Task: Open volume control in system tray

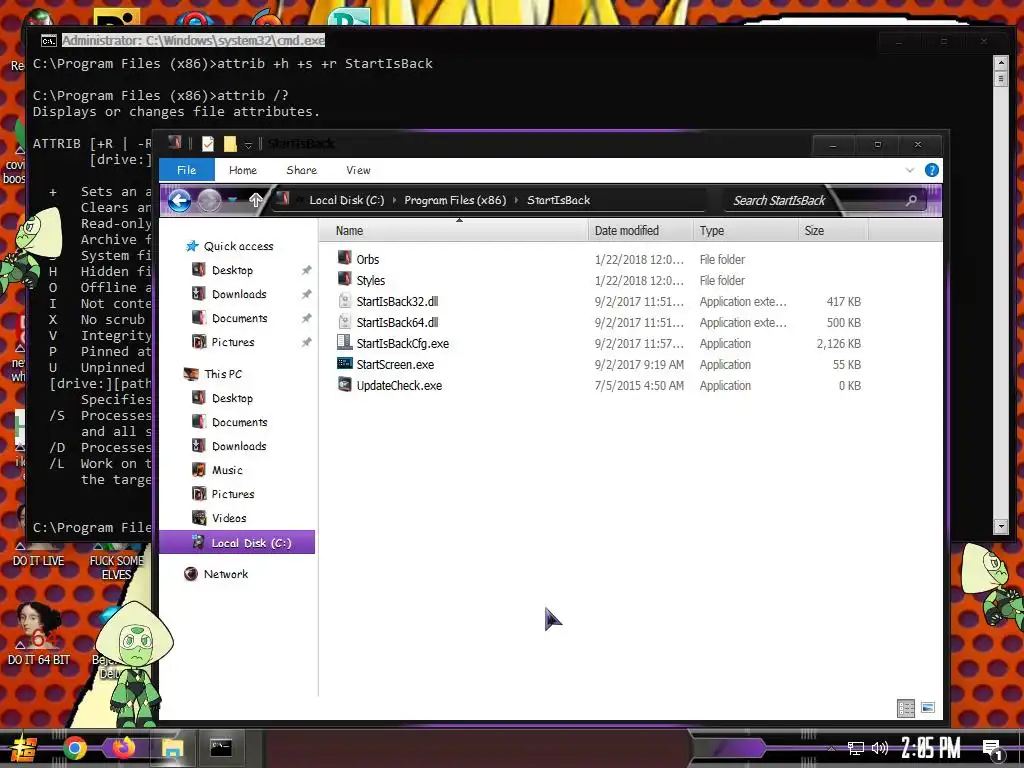Action: [880, 748]
